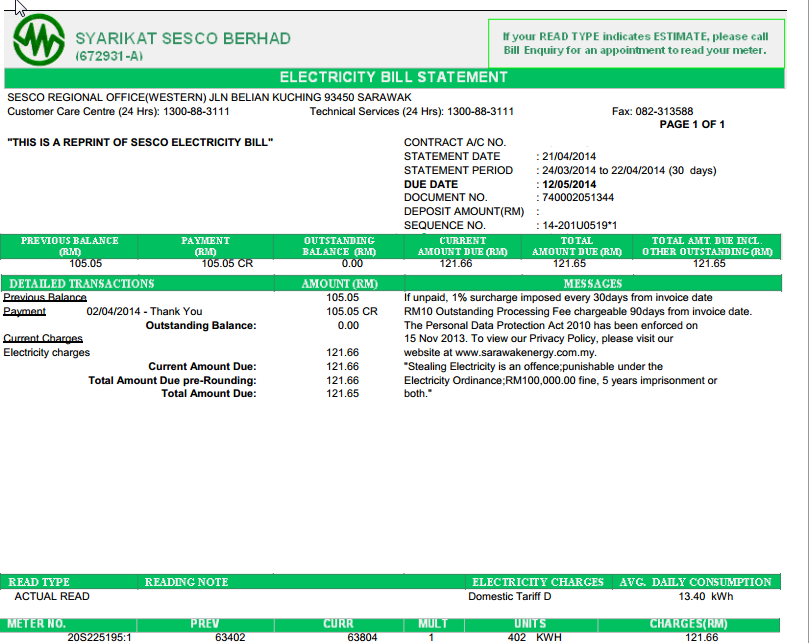809x643 pixels.
Task: Click the meter number 20S225195:1
Action: [x=99, y=637]
